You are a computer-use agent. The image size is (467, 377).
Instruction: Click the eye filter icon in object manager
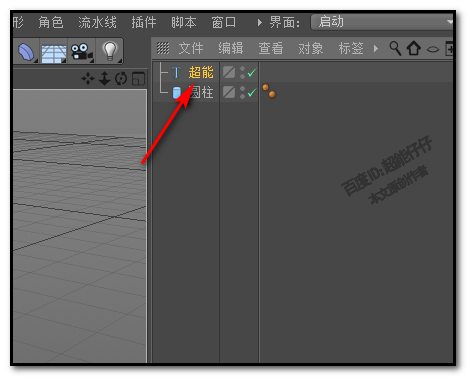click(x=433, y=49)
